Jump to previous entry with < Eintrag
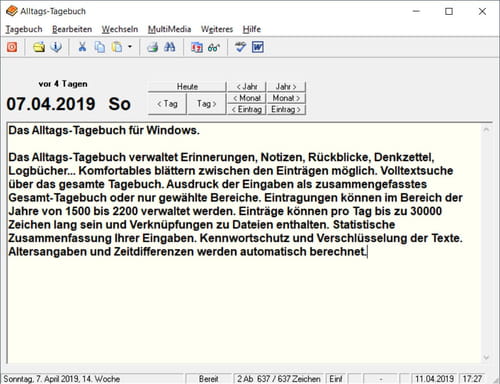This screenshot has width=500, height=384. click(247, 109)
